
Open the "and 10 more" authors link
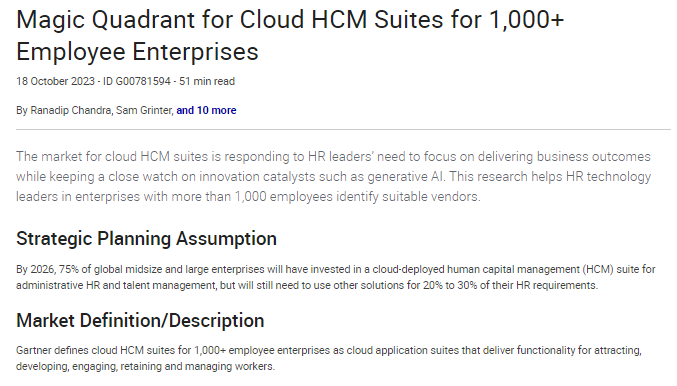pyautogui.click(x=206, y=111)
